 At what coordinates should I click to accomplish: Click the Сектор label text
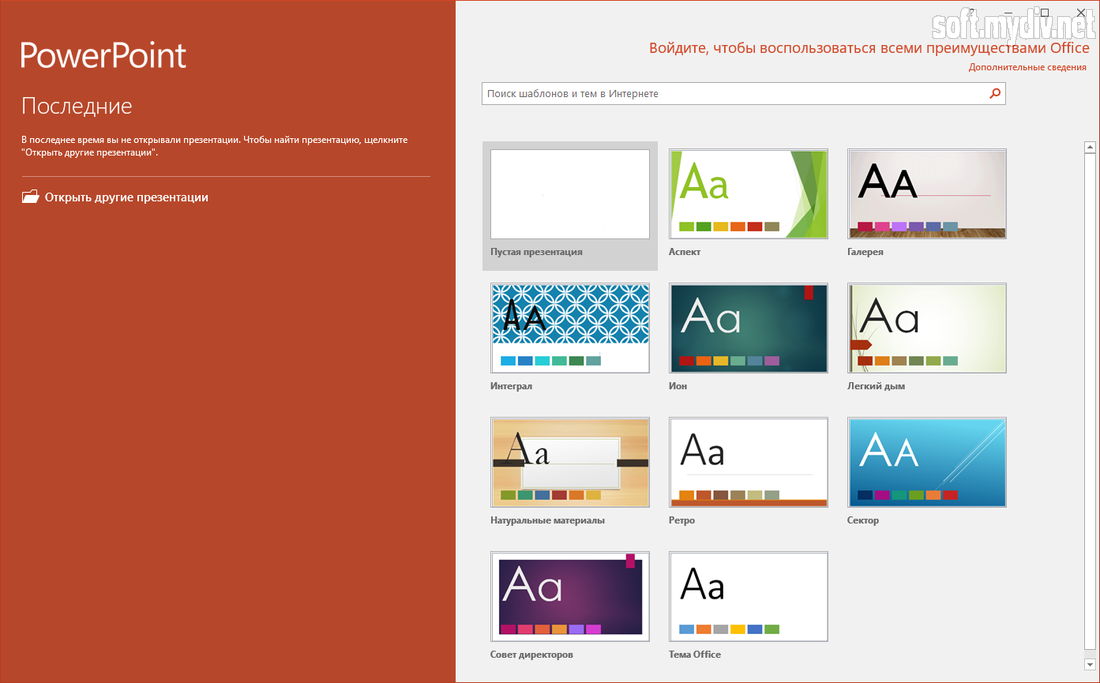pyautogui.click(x=863, y=520)
